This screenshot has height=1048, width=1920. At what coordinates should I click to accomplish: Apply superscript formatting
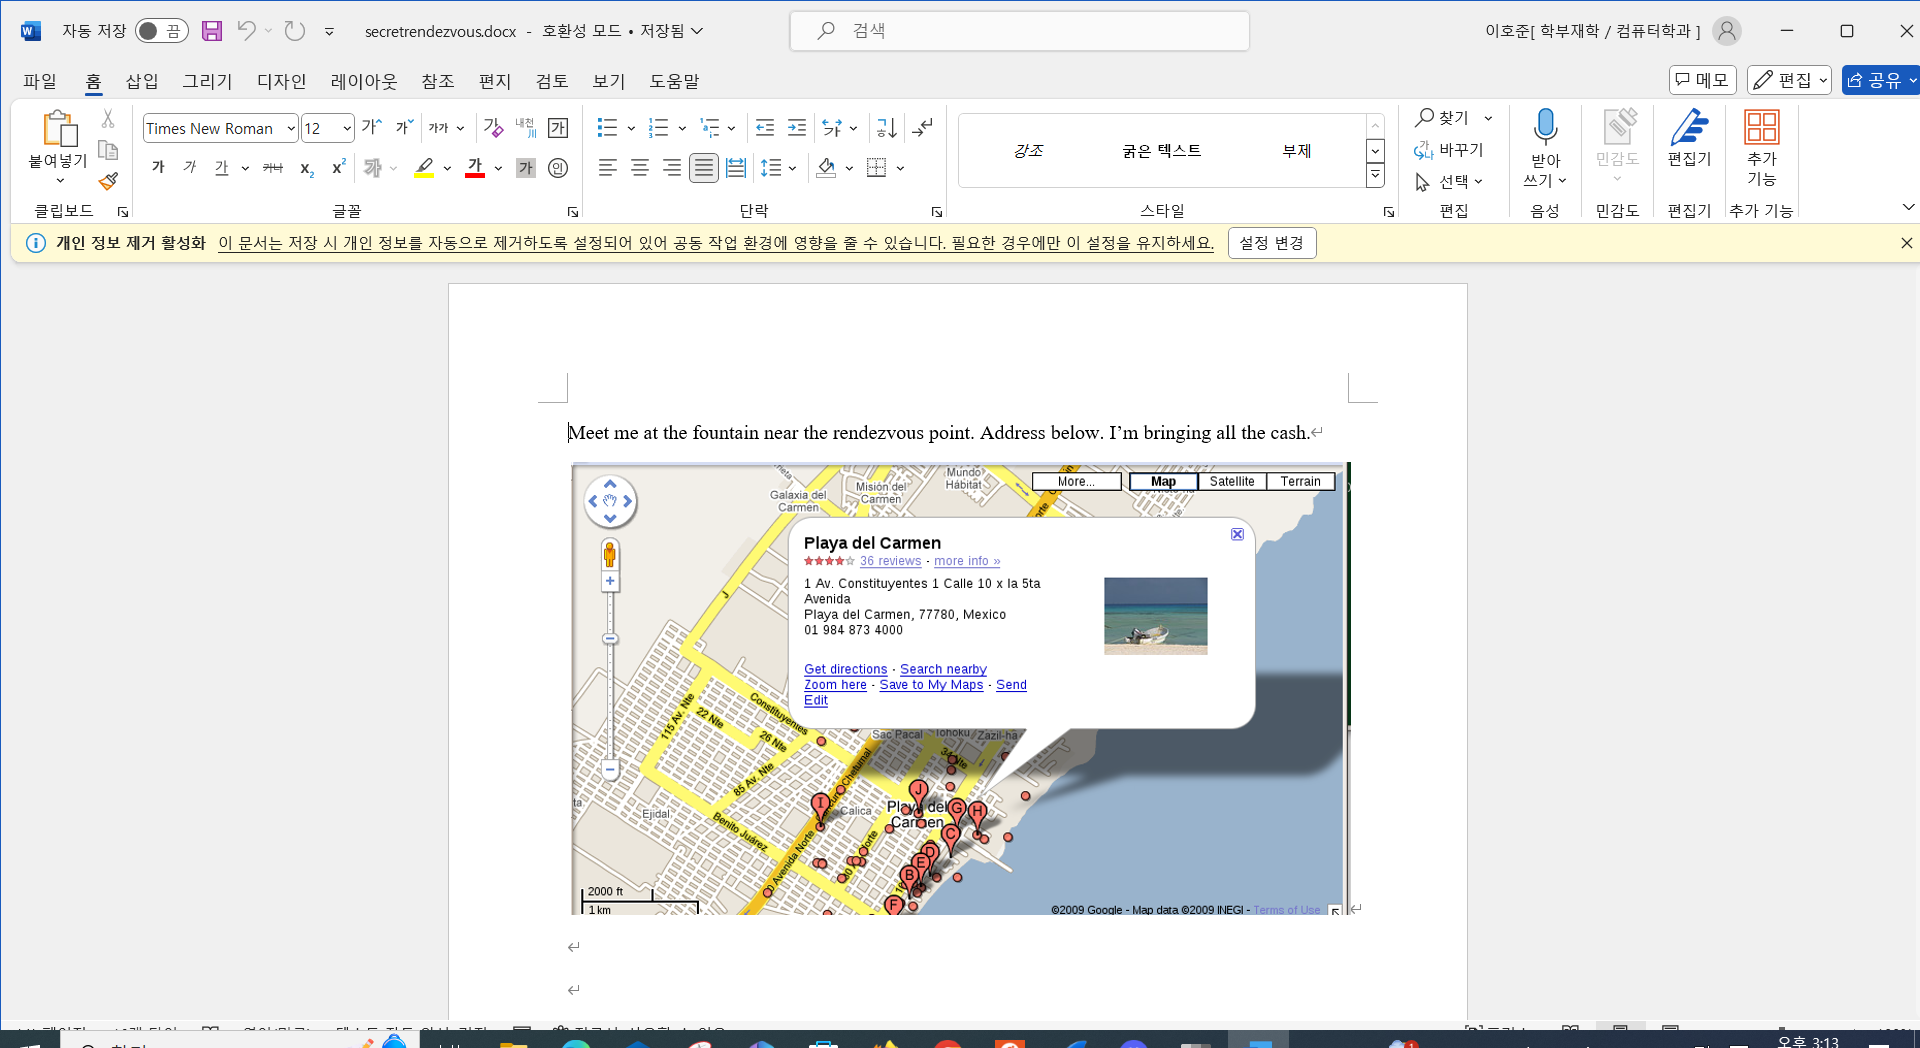pyautogui.click(x=338, y=167)
